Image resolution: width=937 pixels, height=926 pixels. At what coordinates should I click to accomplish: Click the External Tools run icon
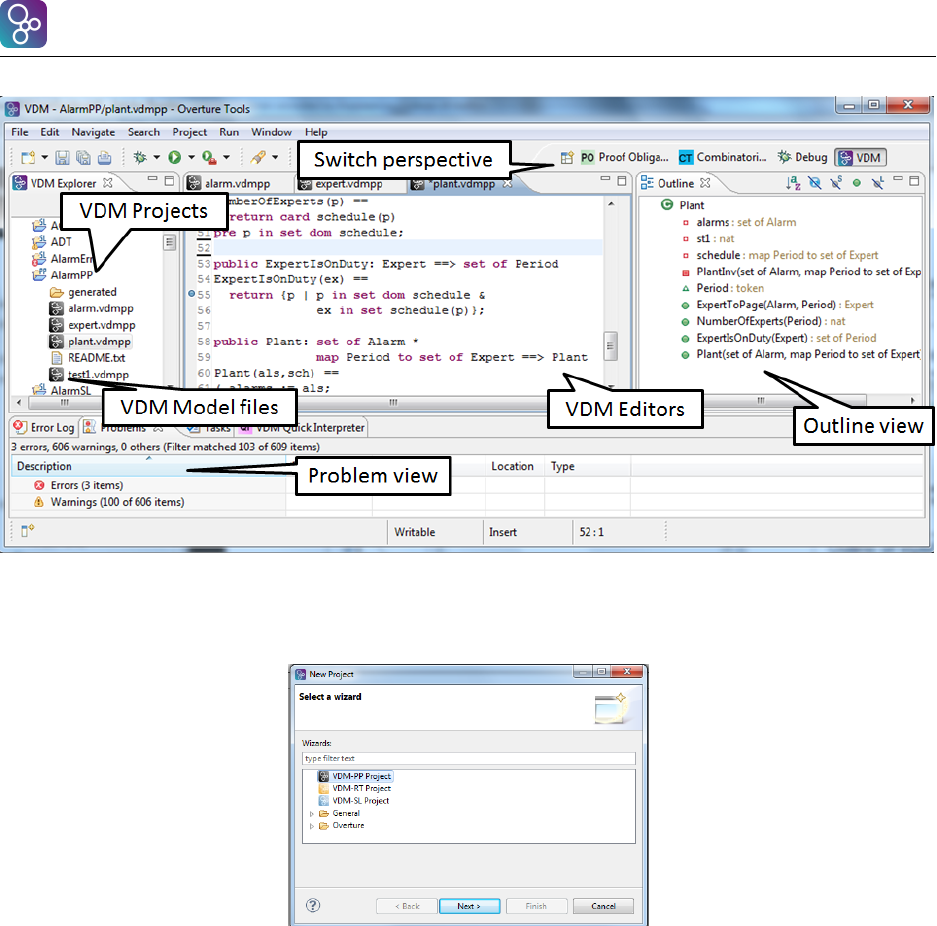tap(209, 157)
